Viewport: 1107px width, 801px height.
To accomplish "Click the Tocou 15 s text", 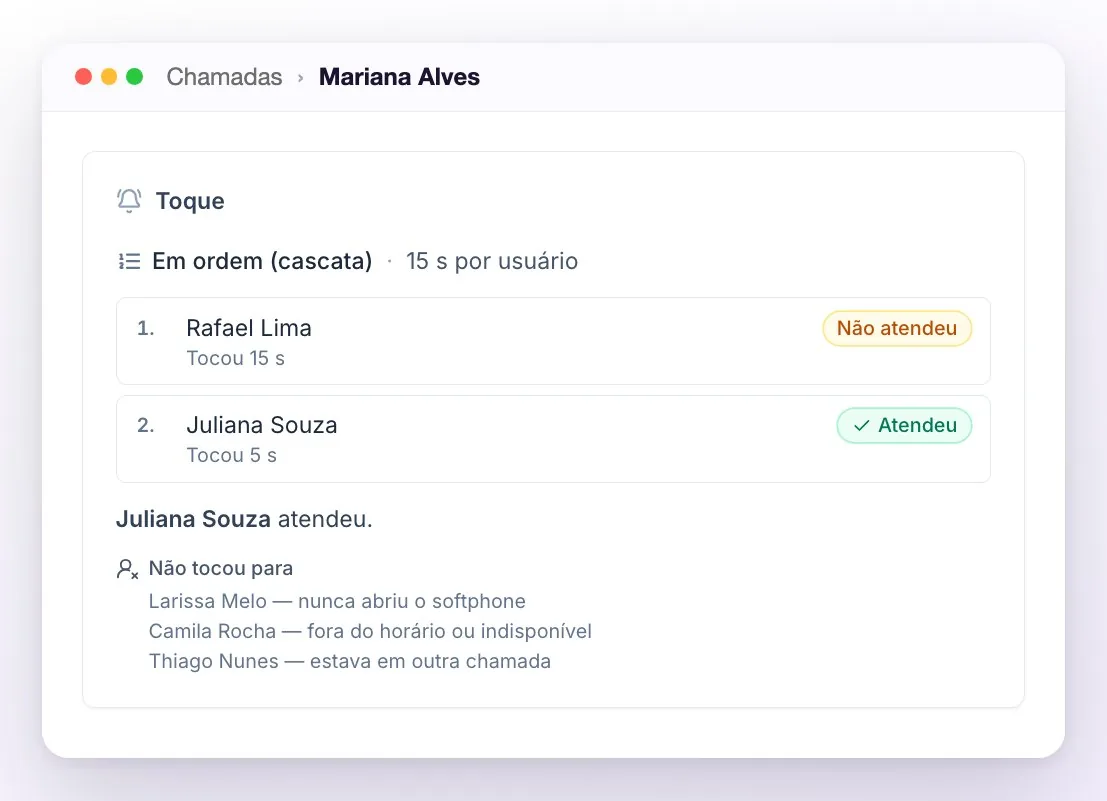I will (235, 359).
